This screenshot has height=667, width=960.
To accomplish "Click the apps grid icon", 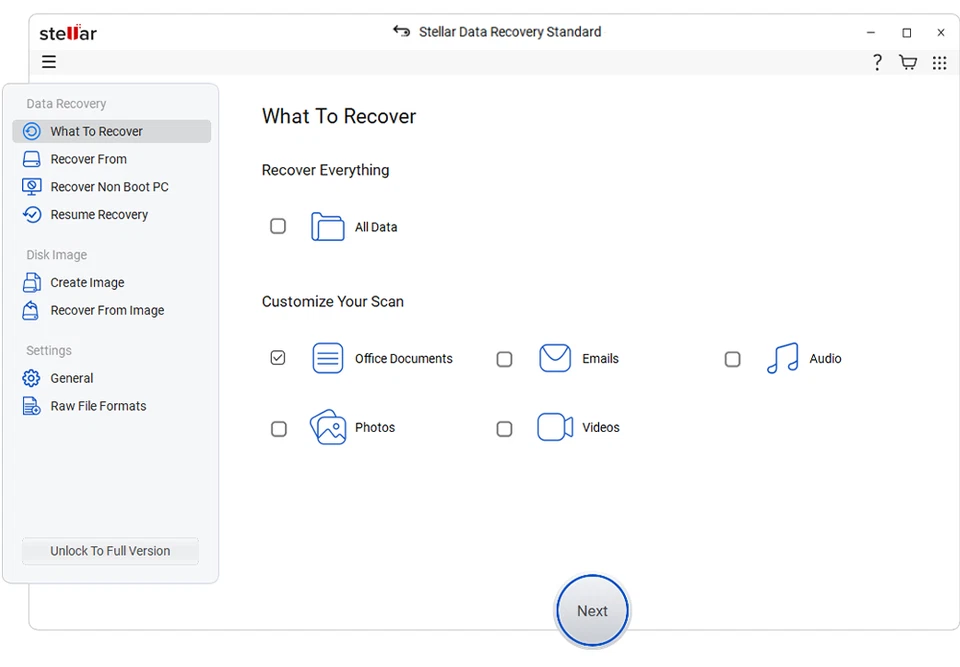I will click(x=940, y=62).
